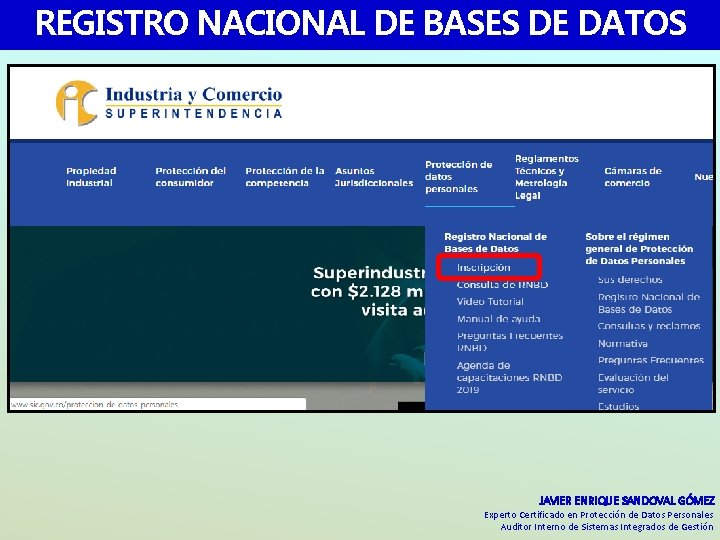
Task: Open Protección de la competencia menu
Action: [x=285, y=177]
